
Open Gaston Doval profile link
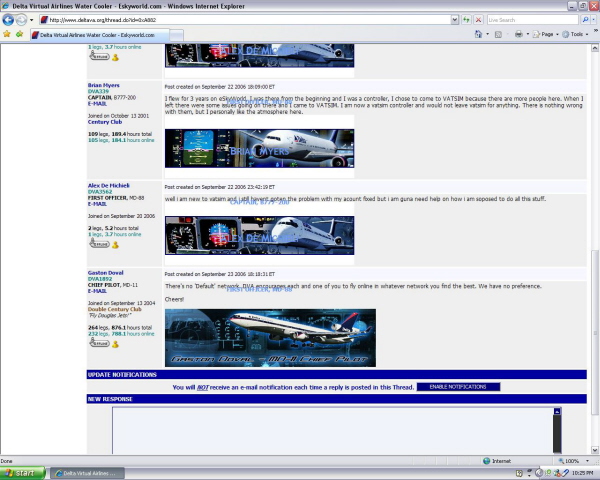click(106, 273)
